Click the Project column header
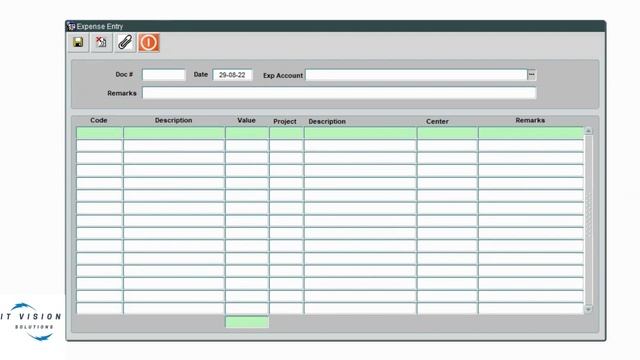 285,122
